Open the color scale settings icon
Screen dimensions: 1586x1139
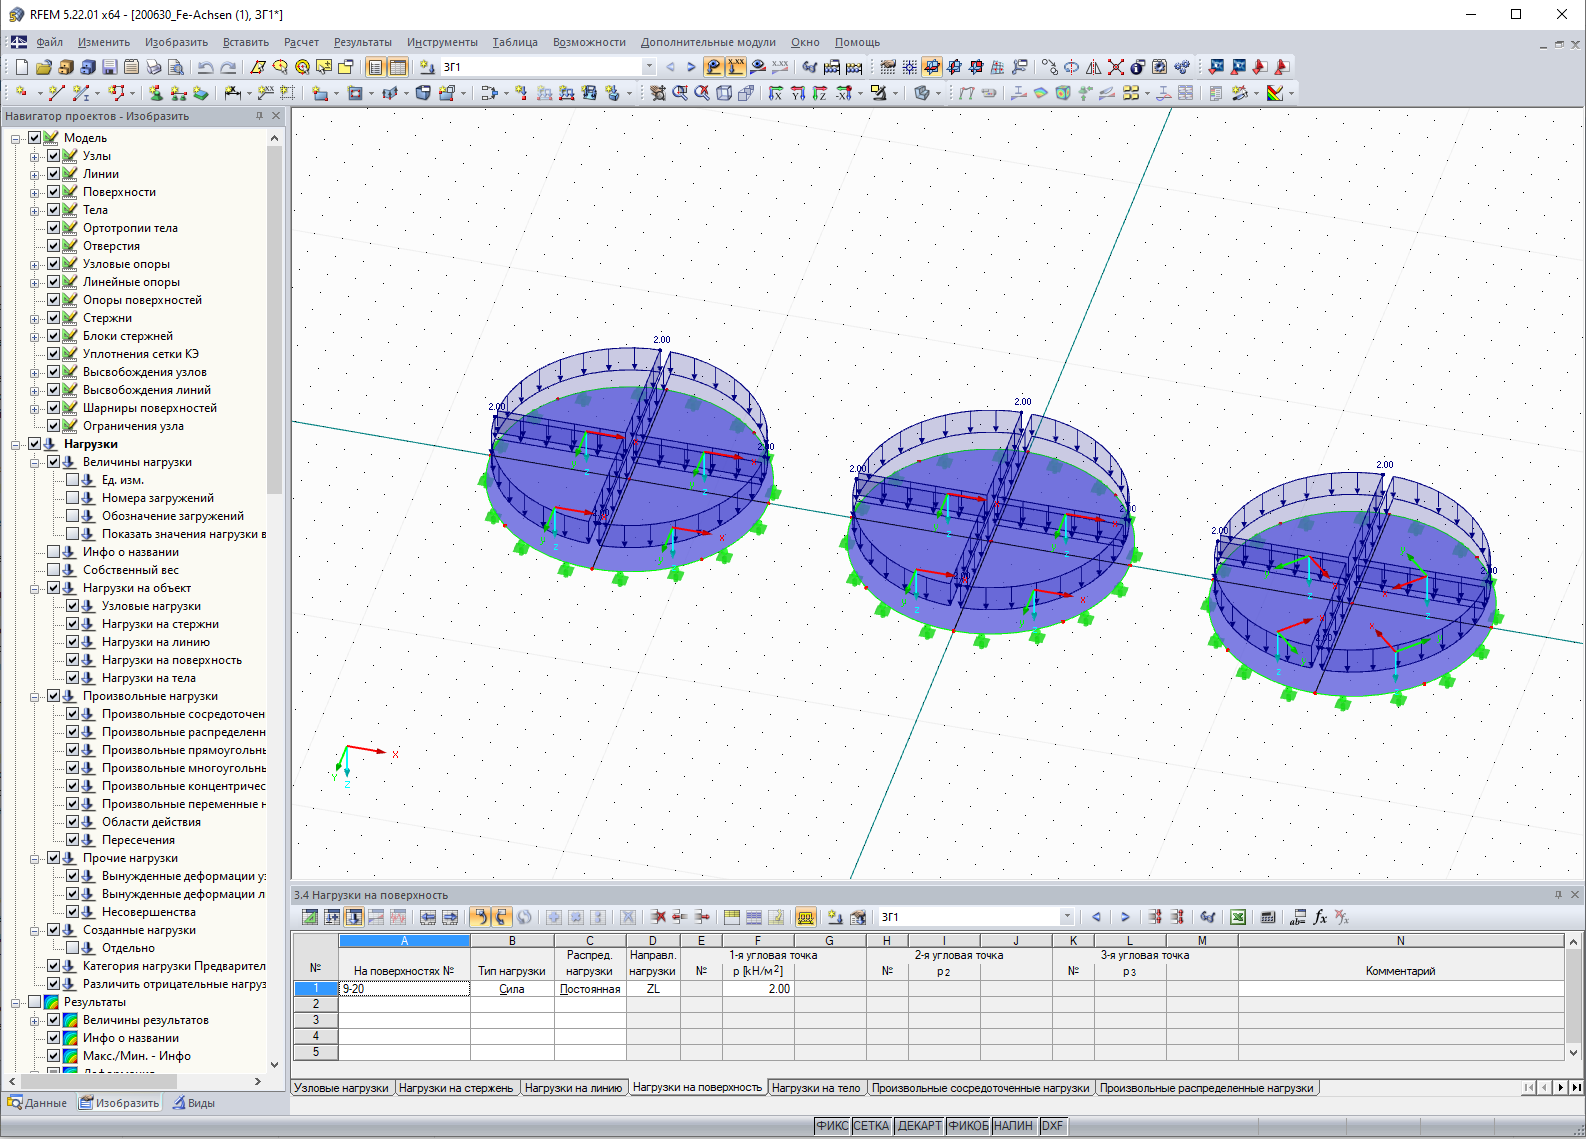point(1275,93)
